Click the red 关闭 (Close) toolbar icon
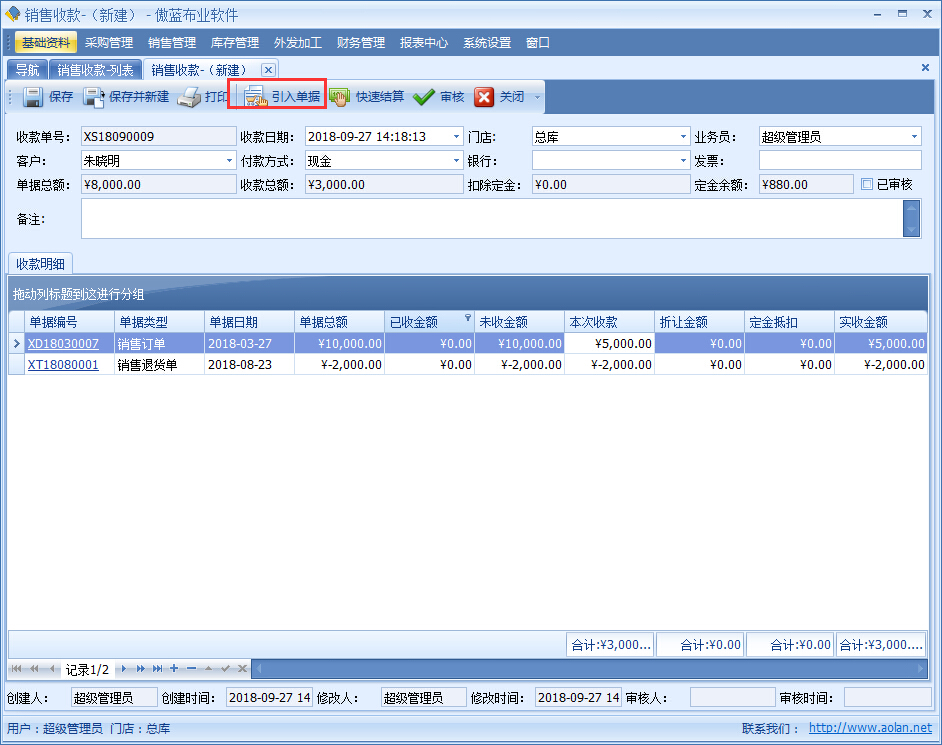 click(484, 97)
